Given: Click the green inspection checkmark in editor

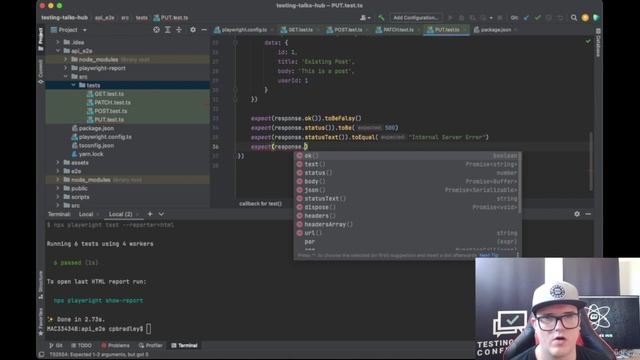Looking at the screenshot, I should point(588,41).
